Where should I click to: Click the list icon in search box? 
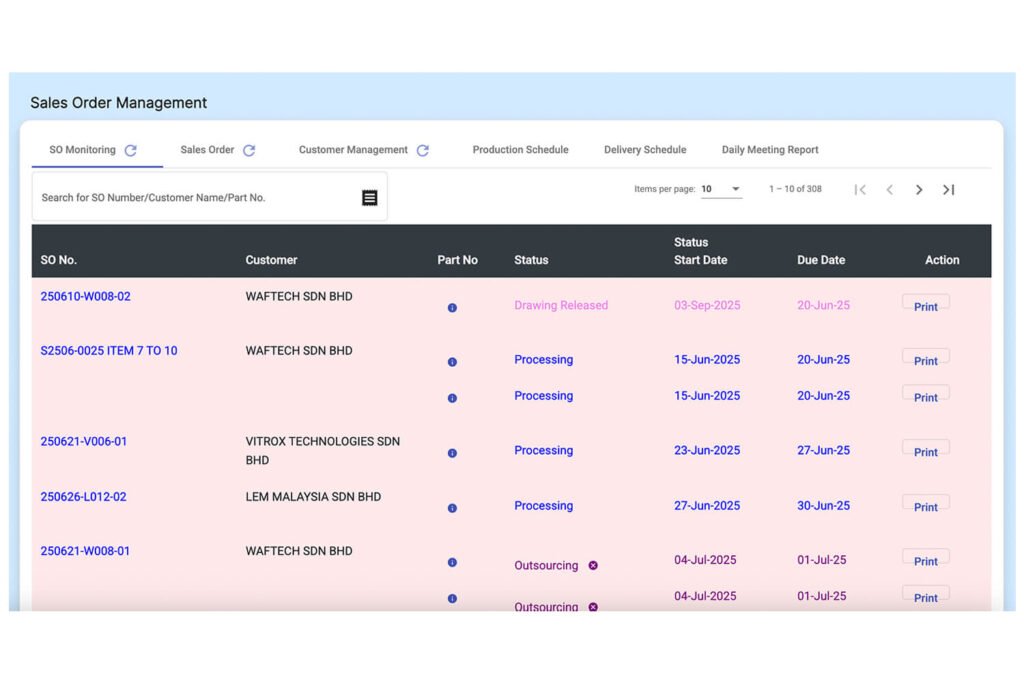[x=369, y=198]
